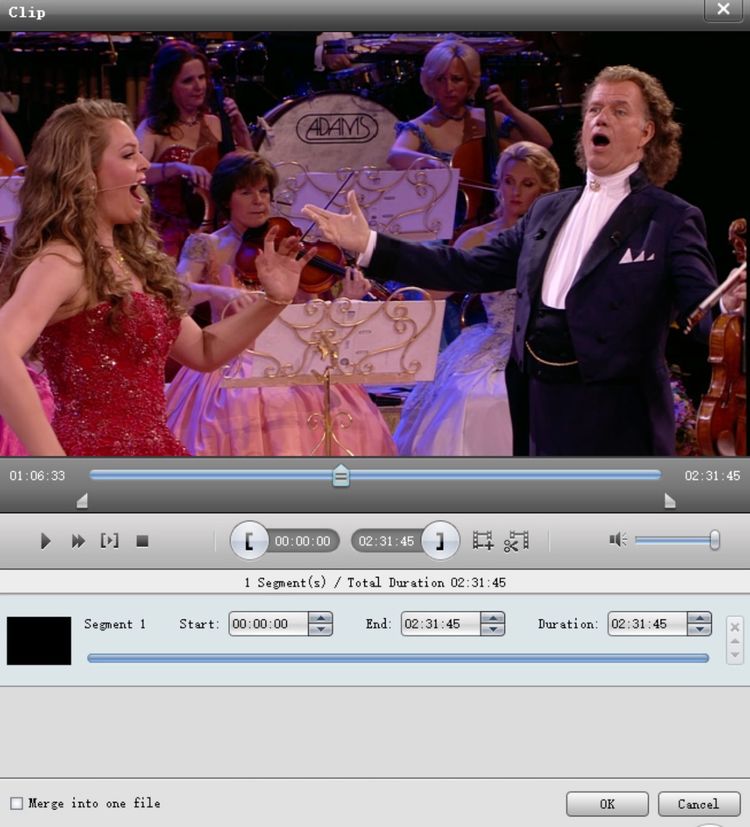Viewport: 750px width, 827px height.
Task: Click the Cancel button
Action: pyautogui.click(x=699, y=804)
